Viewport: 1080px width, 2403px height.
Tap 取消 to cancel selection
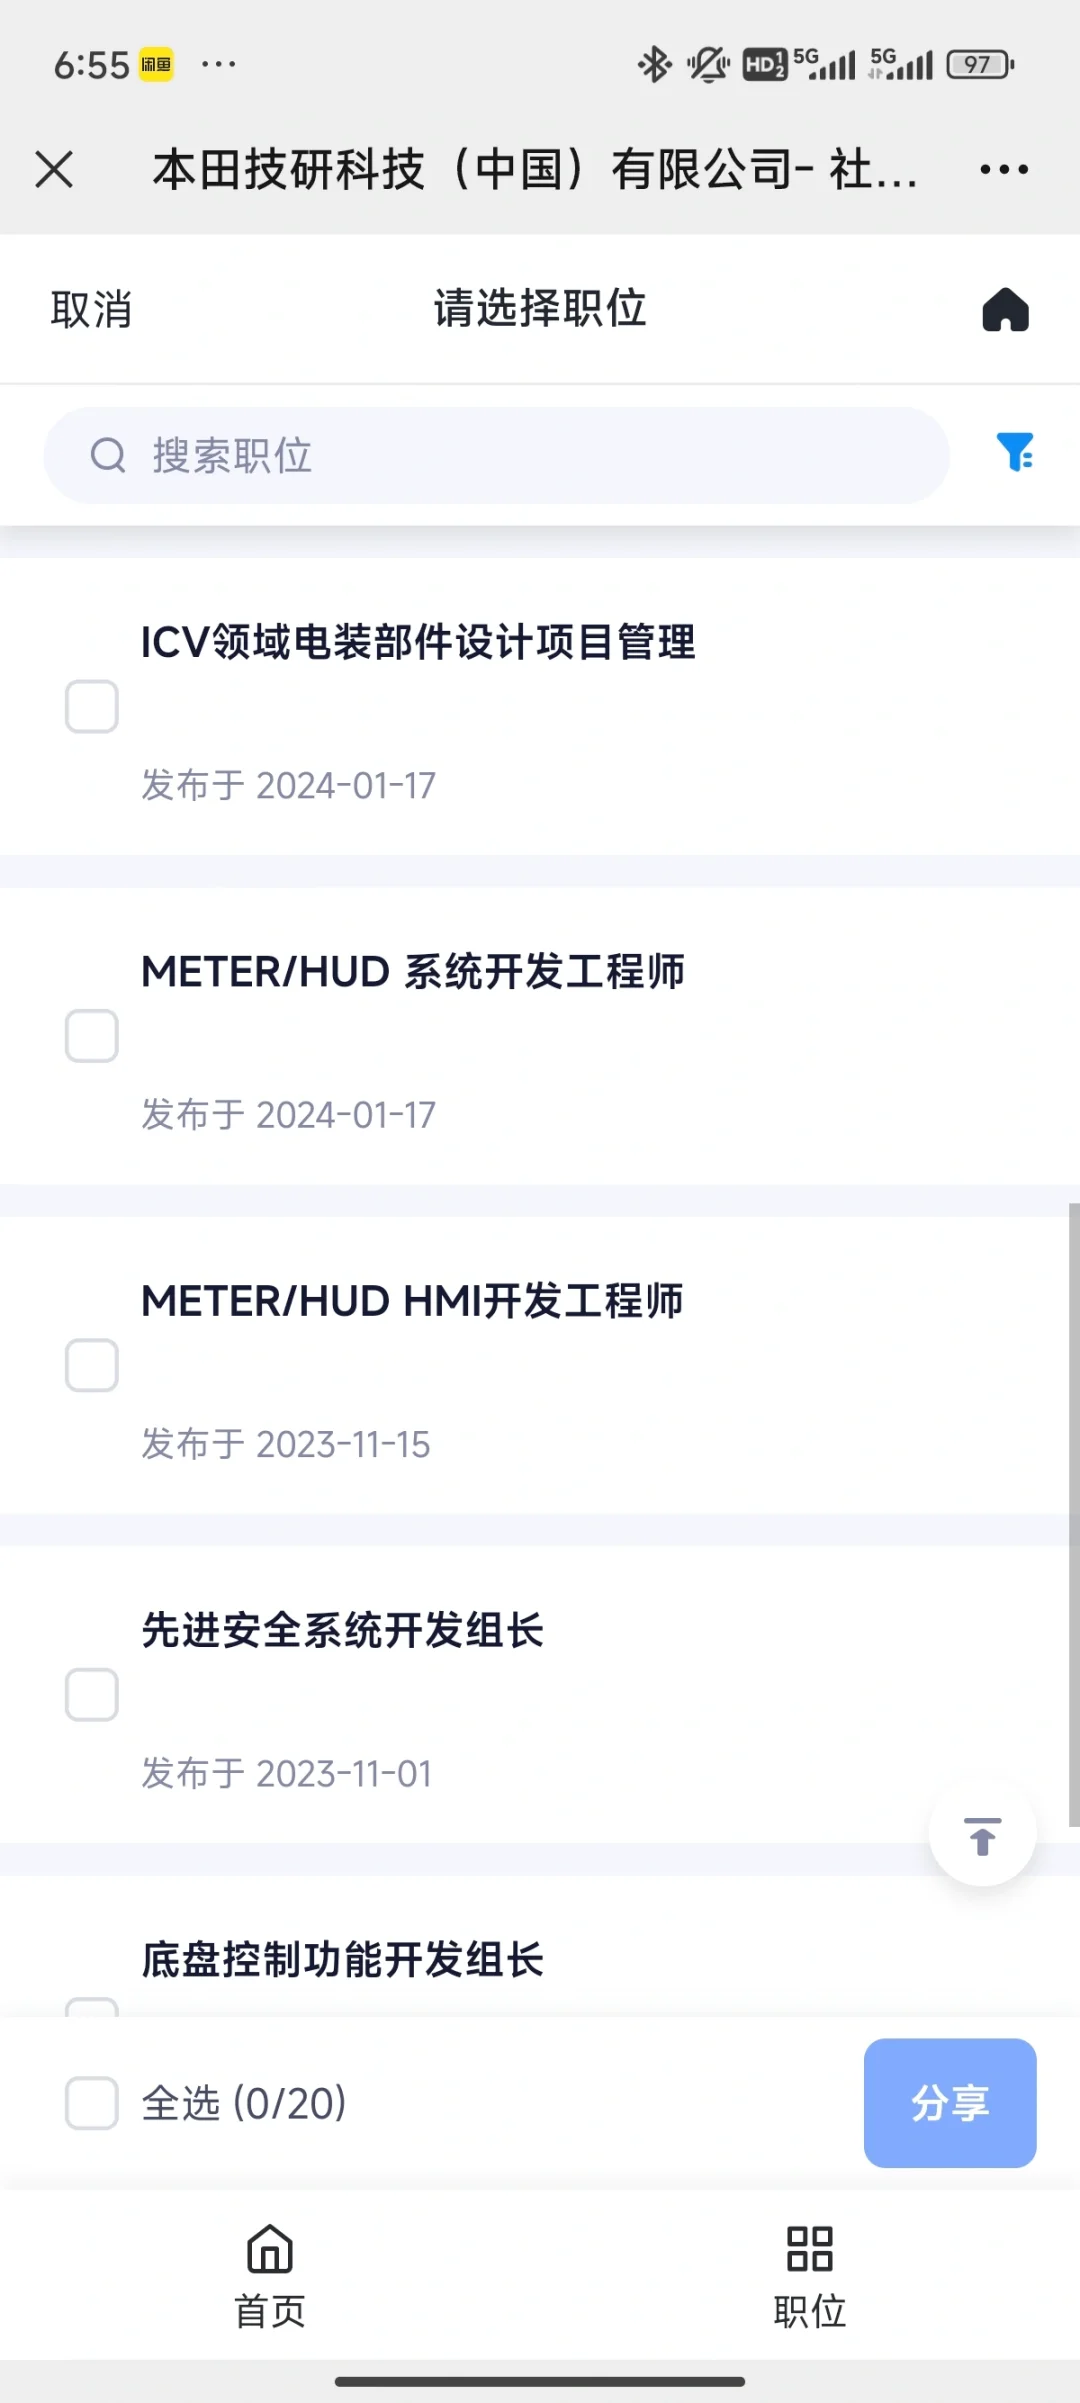pyautogui.click(x=91, y=309)
